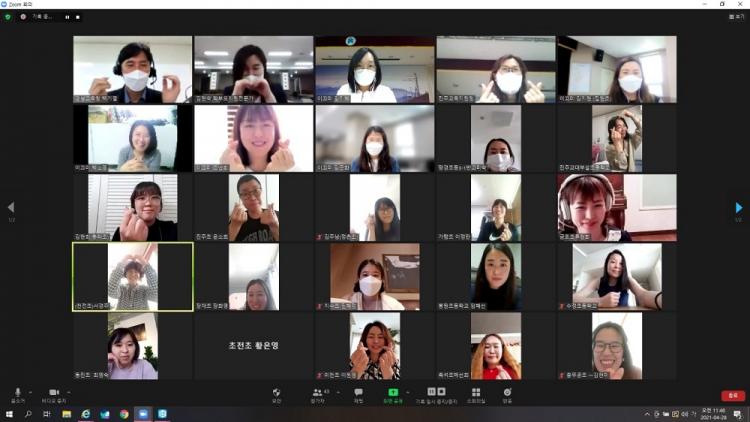Expand audio options arrow beside Mute
This screenshot has height=422, width=750.
pyautogui.click(x=30, y=391)
